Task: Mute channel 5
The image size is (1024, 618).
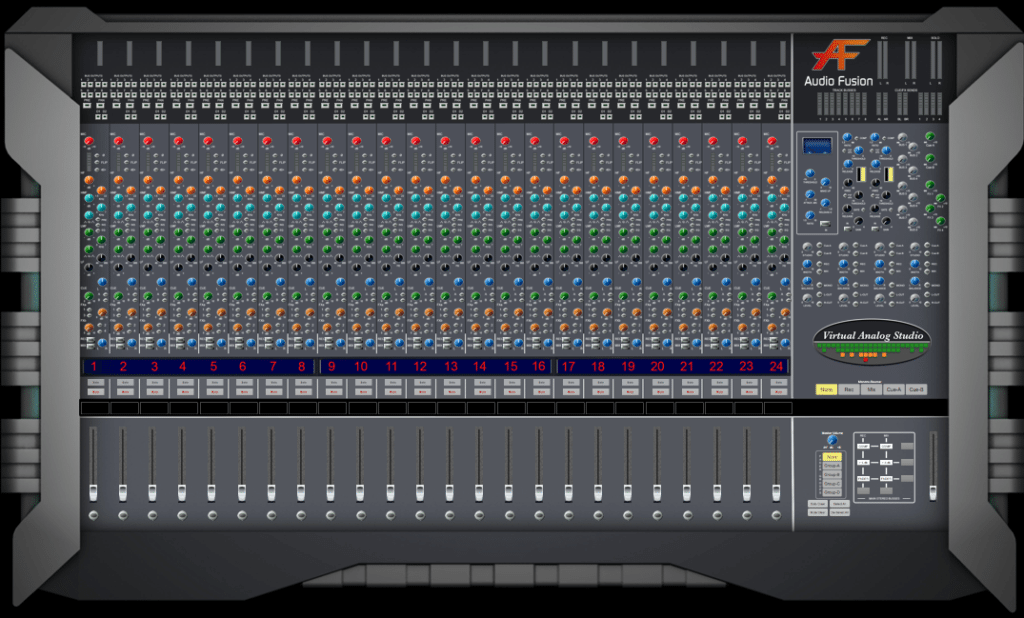Action: point(213,392)
